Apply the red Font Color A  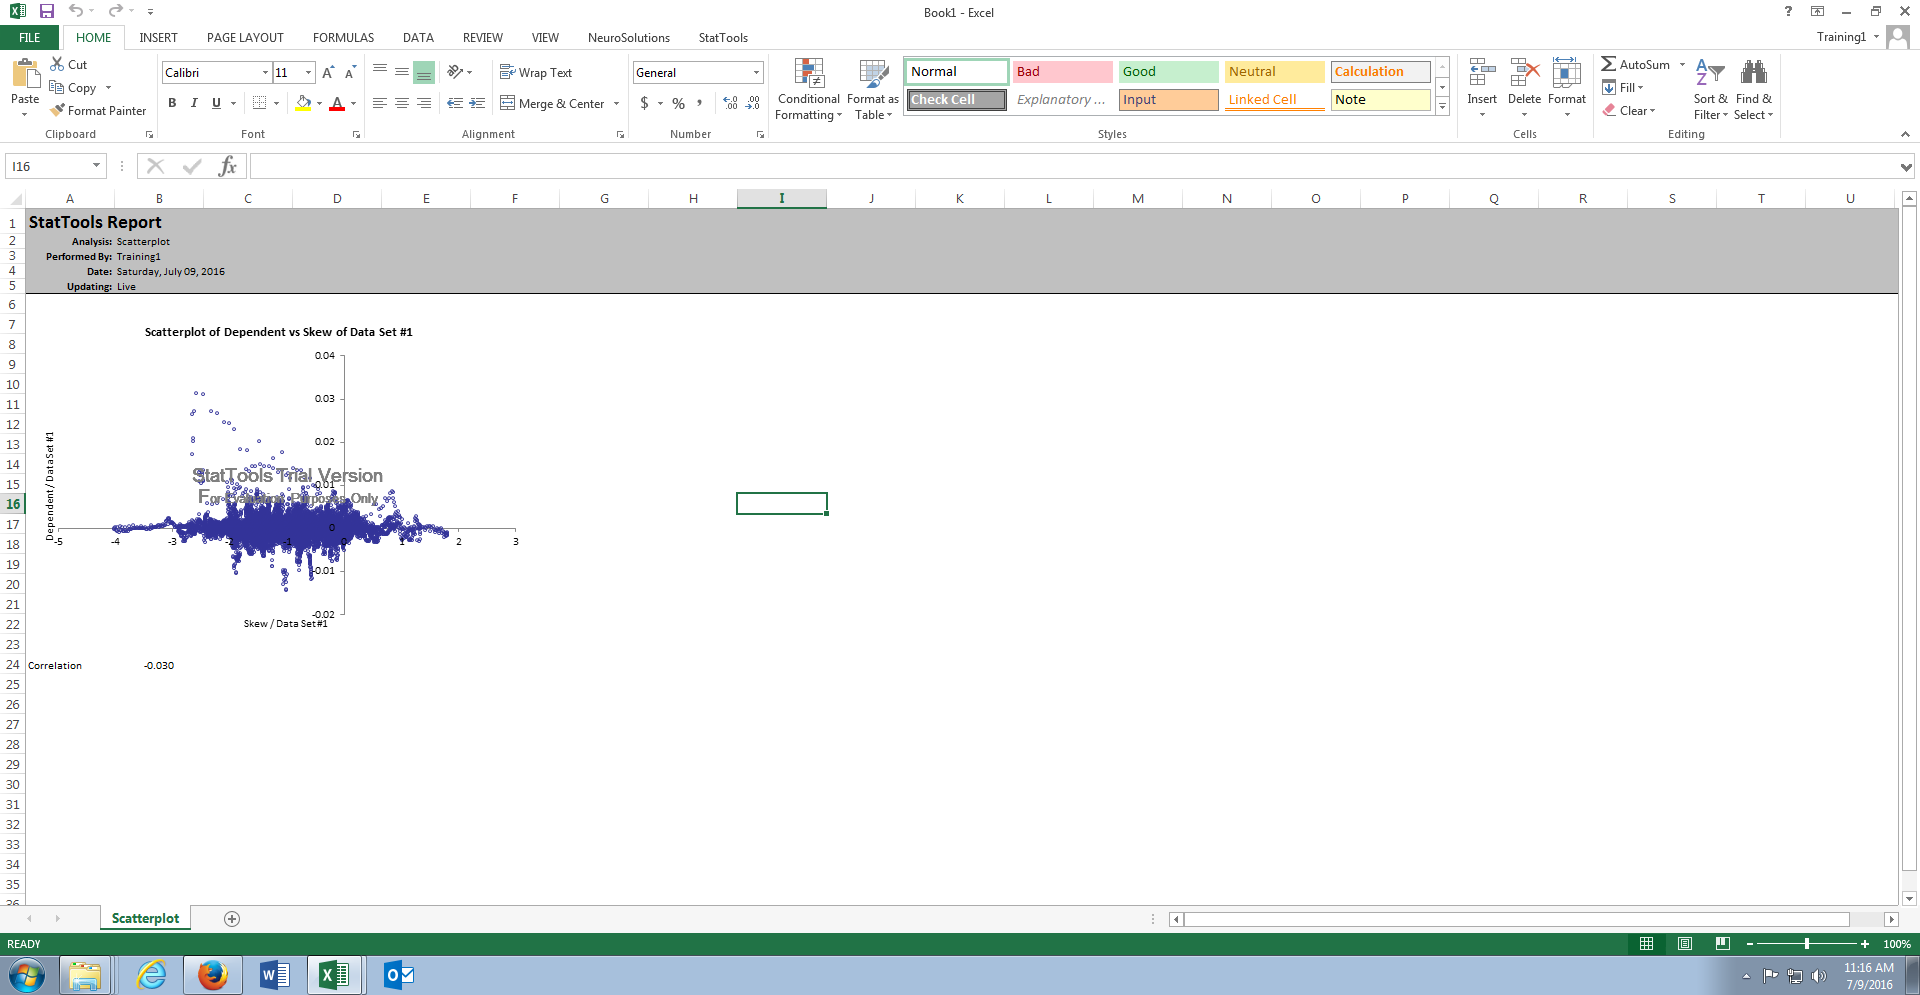click(x=337, y=103)
